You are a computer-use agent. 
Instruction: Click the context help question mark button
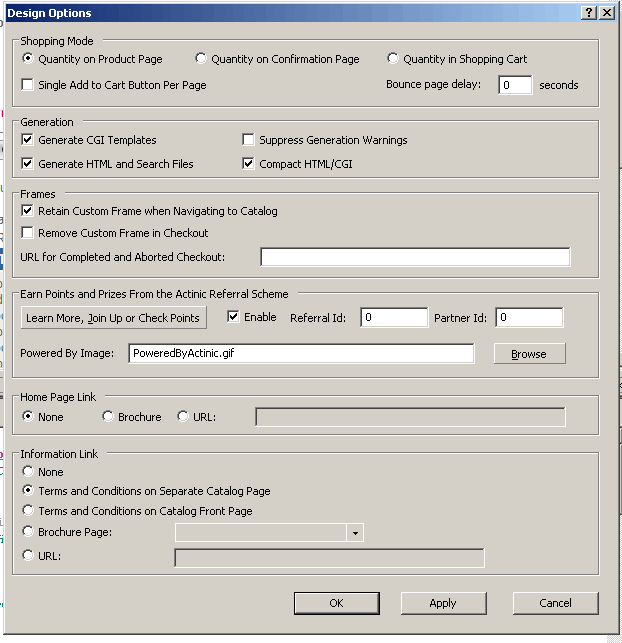[589, 12]
